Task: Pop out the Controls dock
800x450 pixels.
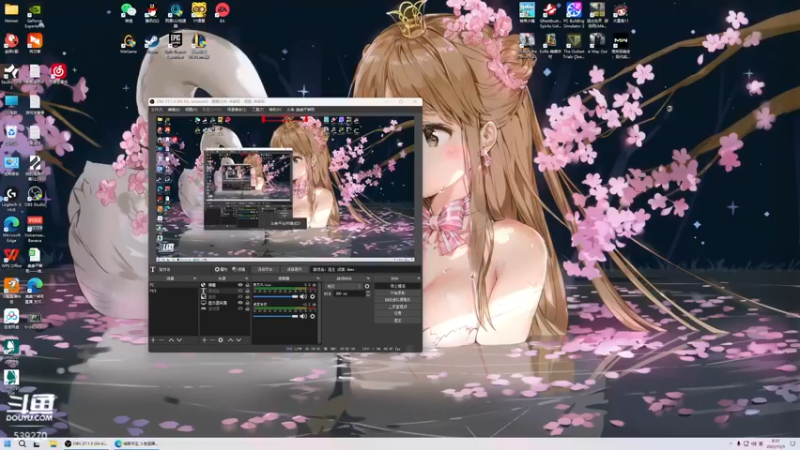Action: click(x=418, y=278)
